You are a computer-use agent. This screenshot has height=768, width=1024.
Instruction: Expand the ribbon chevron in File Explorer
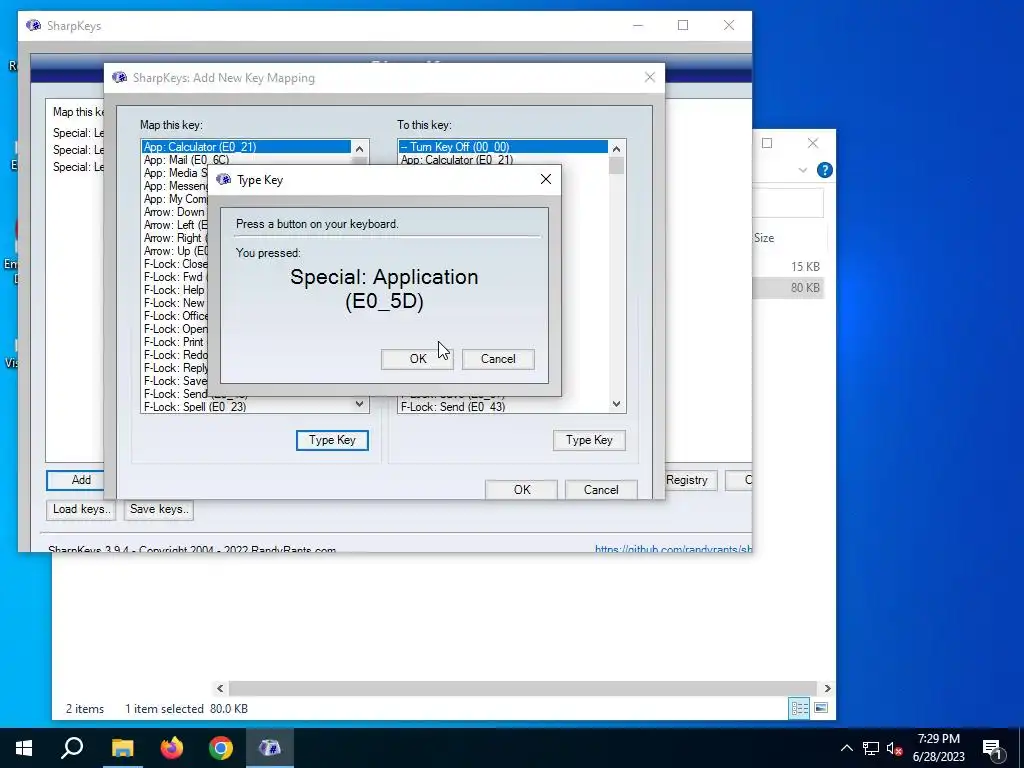click(x=803, y=170)
